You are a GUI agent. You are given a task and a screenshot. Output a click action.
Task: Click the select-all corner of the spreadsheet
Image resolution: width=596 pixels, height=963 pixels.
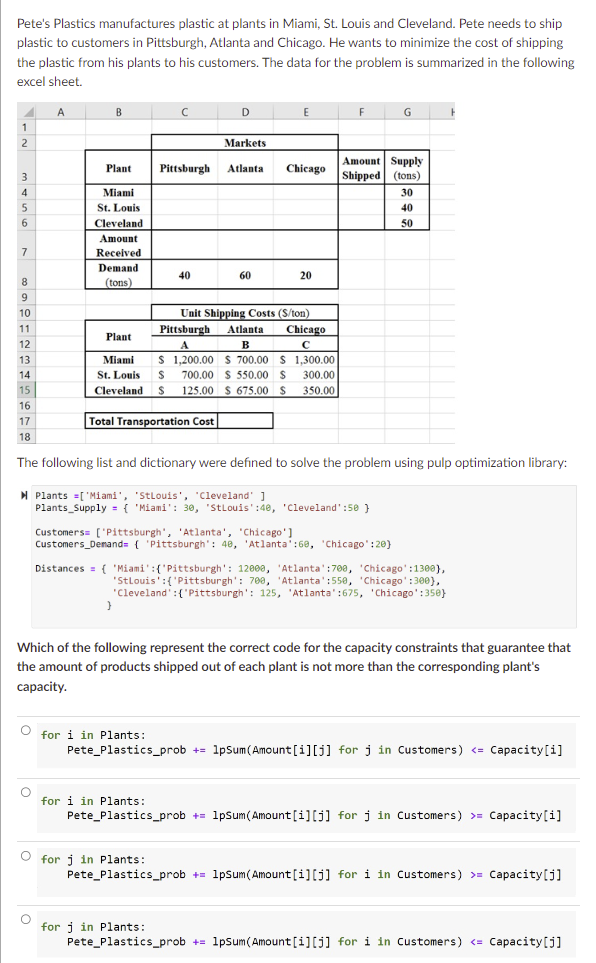27,112
